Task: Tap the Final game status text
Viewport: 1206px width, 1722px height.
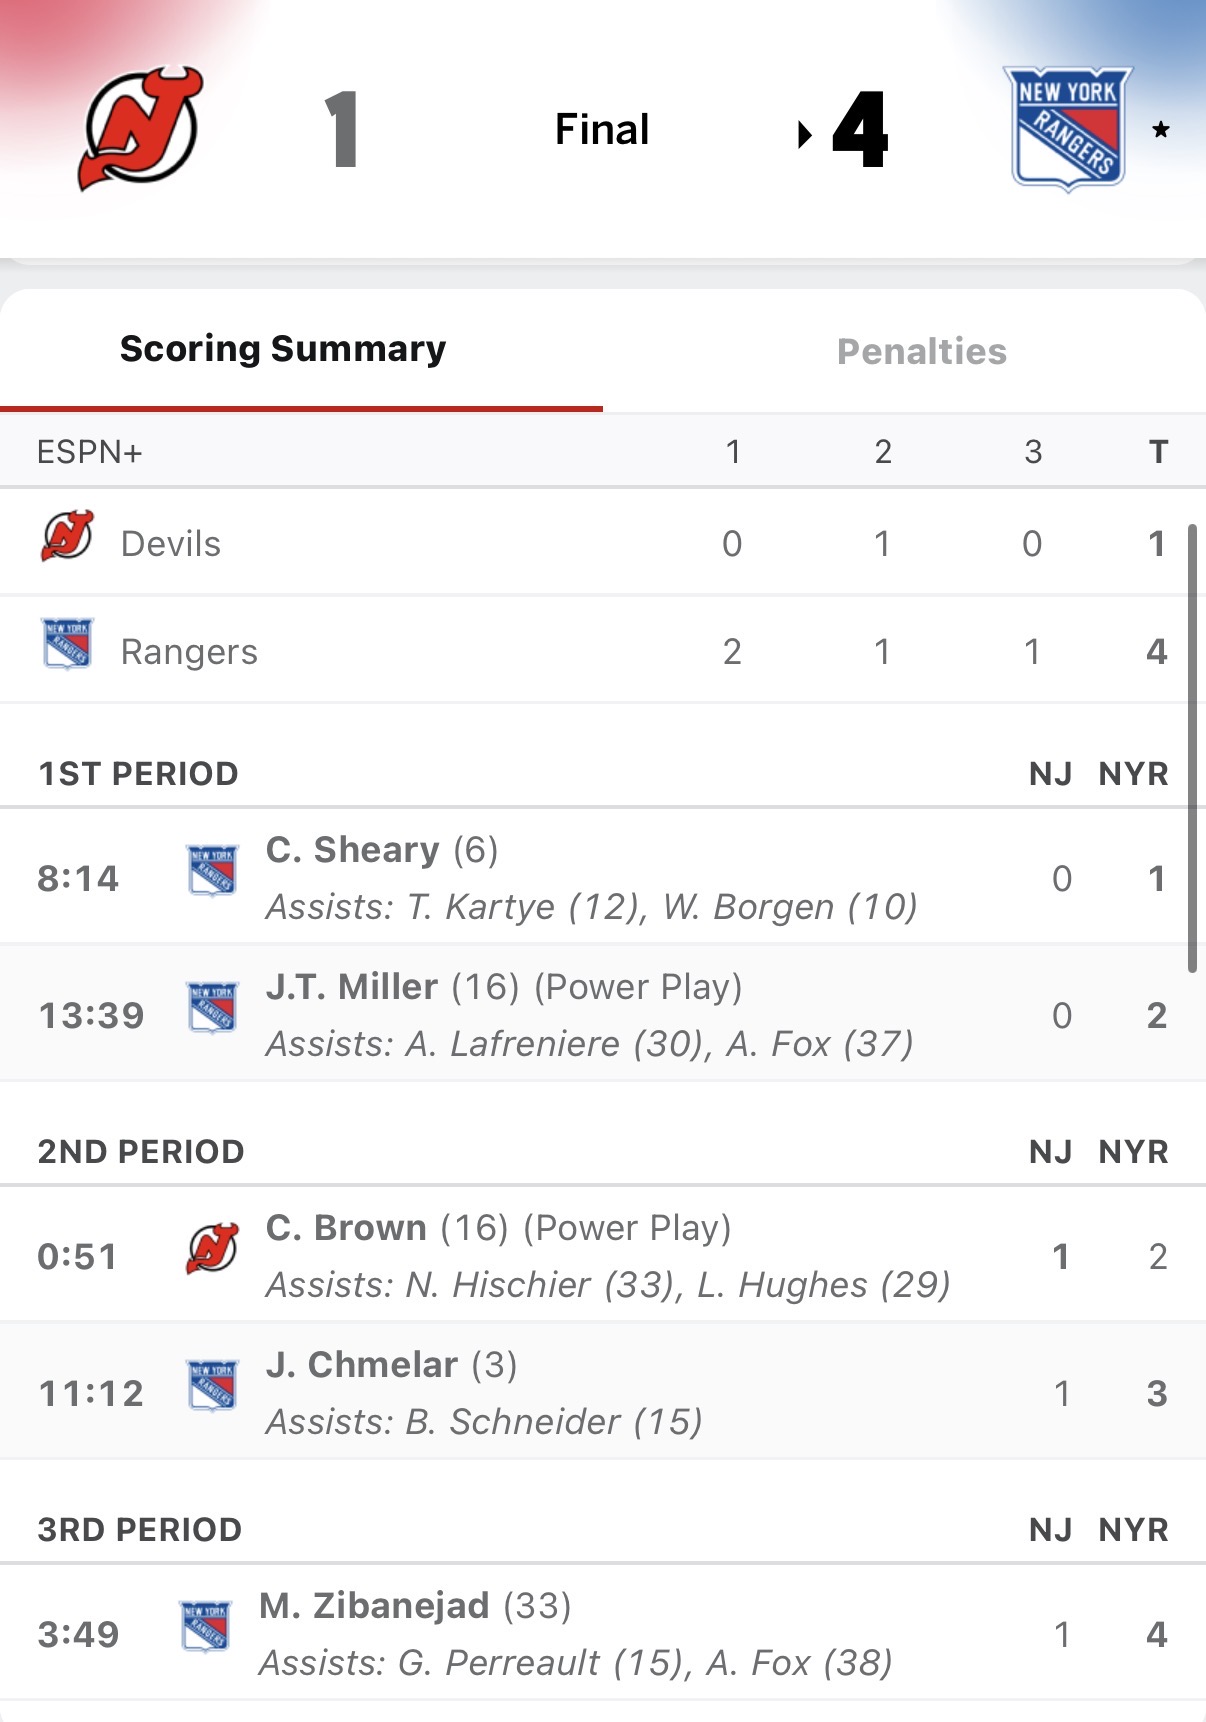Action: (602, 130)
